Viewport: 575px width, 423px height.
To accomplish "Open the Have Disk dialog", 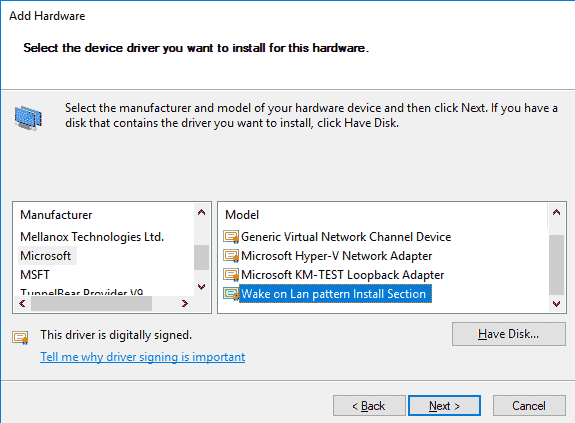I will (x=509, y=334).
